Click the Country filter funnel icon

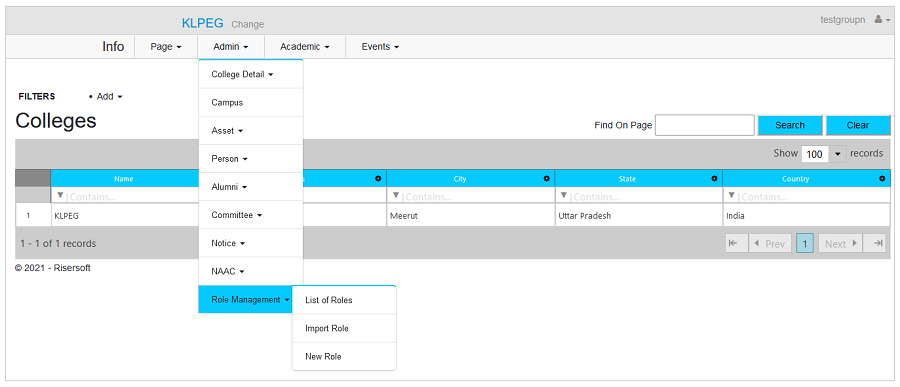(731, 196)
